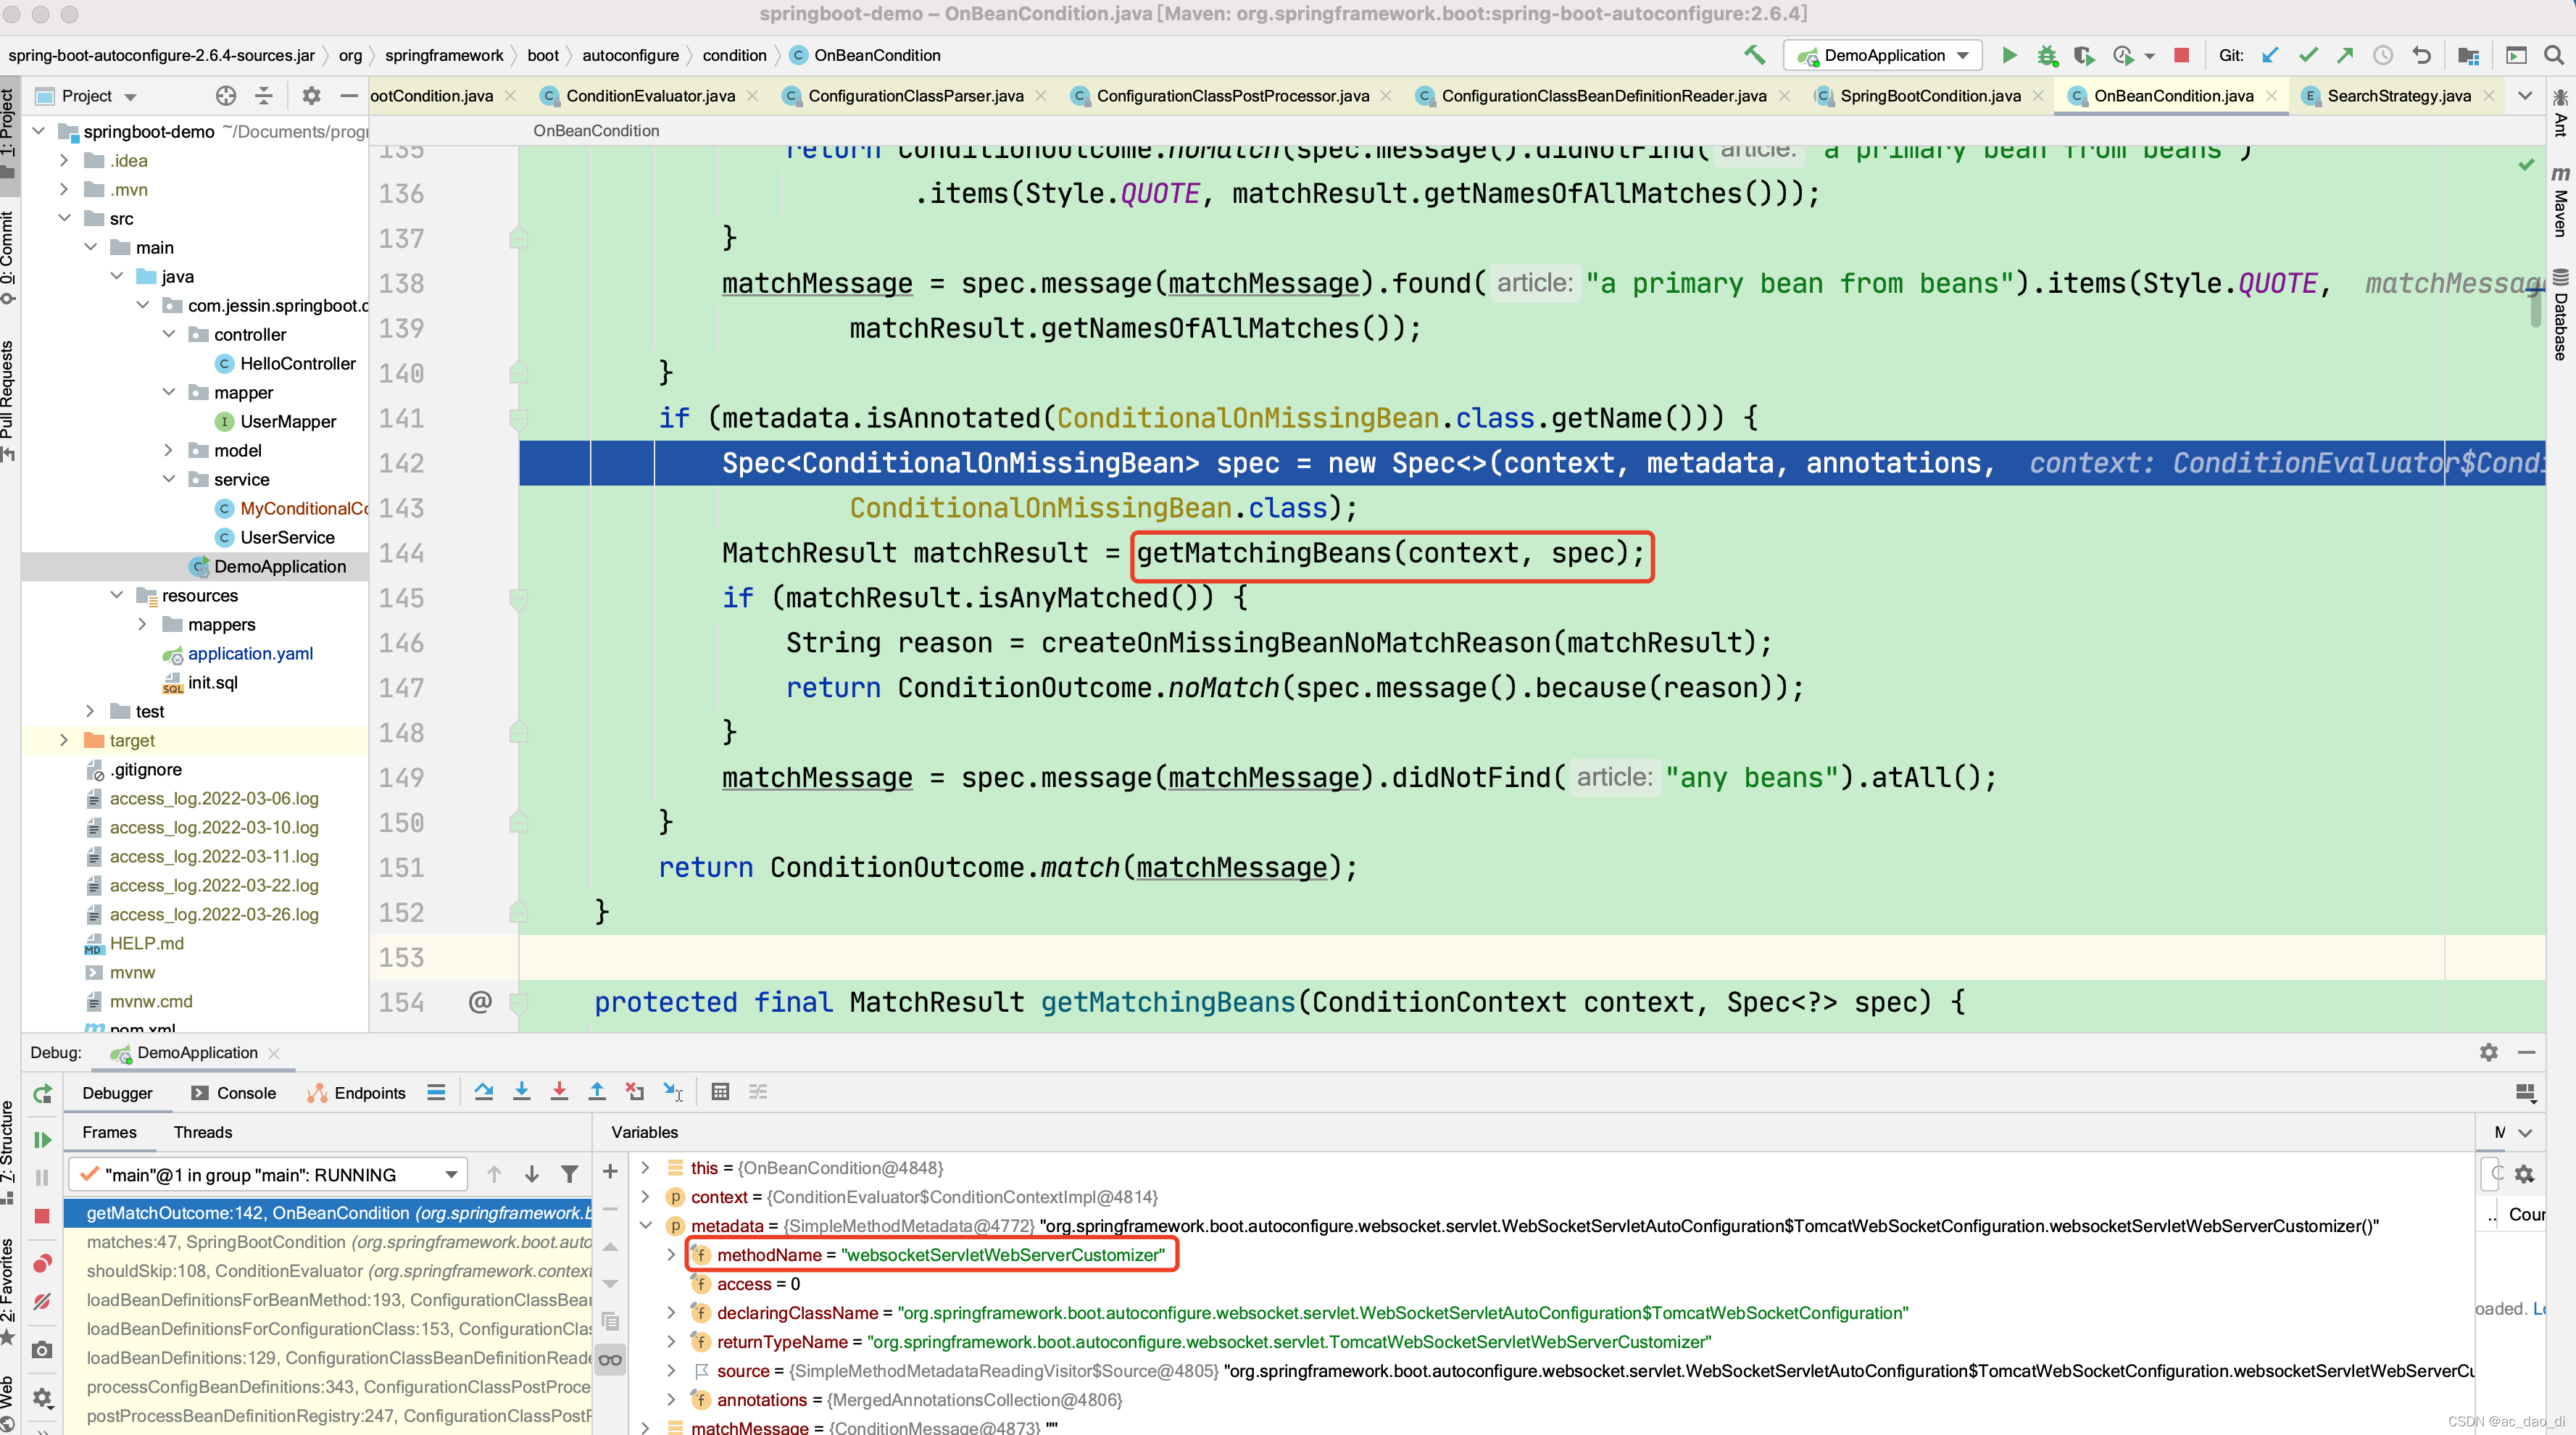Viewport: 2576px width, 1435px height.
Task: Open the Endpoints tab
Action: tap(357, 1092)
